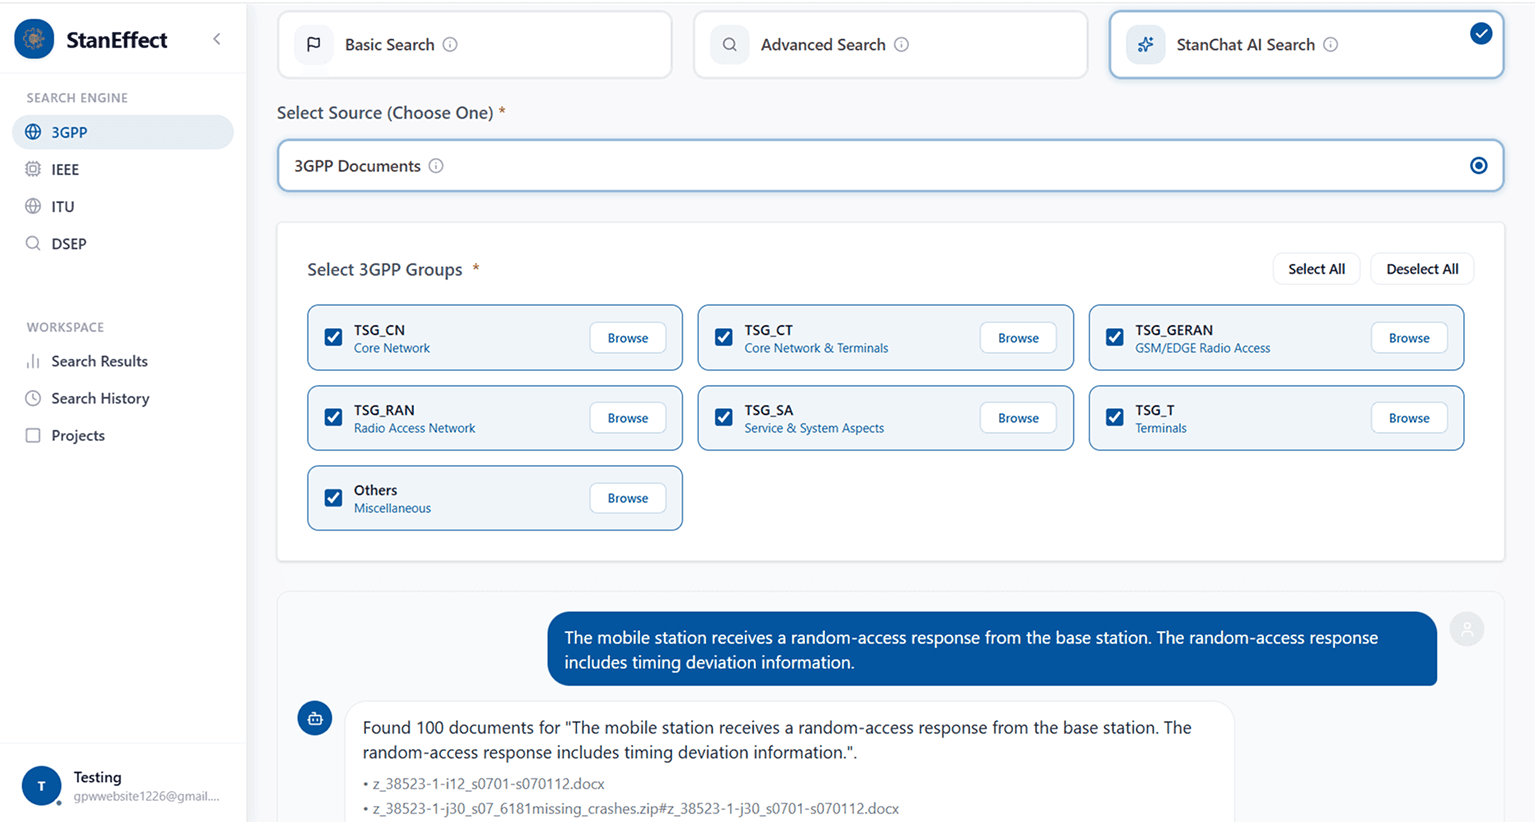The width and height of the screenshot is (1535, 822).
Task: Click the Projects square icon
Action: click(x=33, y=435)
